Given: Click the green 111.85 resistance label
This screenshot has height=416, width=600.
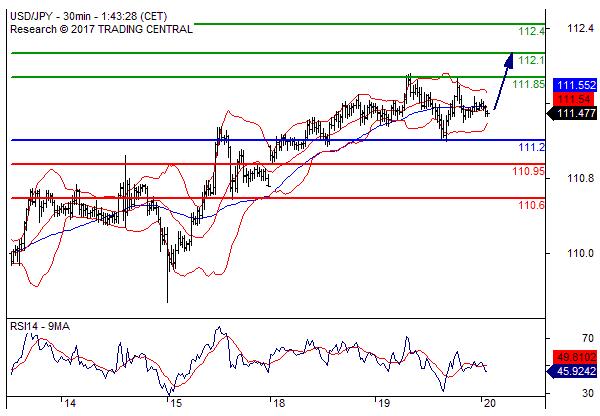Looking at the screenshot, I should point(528,84).
